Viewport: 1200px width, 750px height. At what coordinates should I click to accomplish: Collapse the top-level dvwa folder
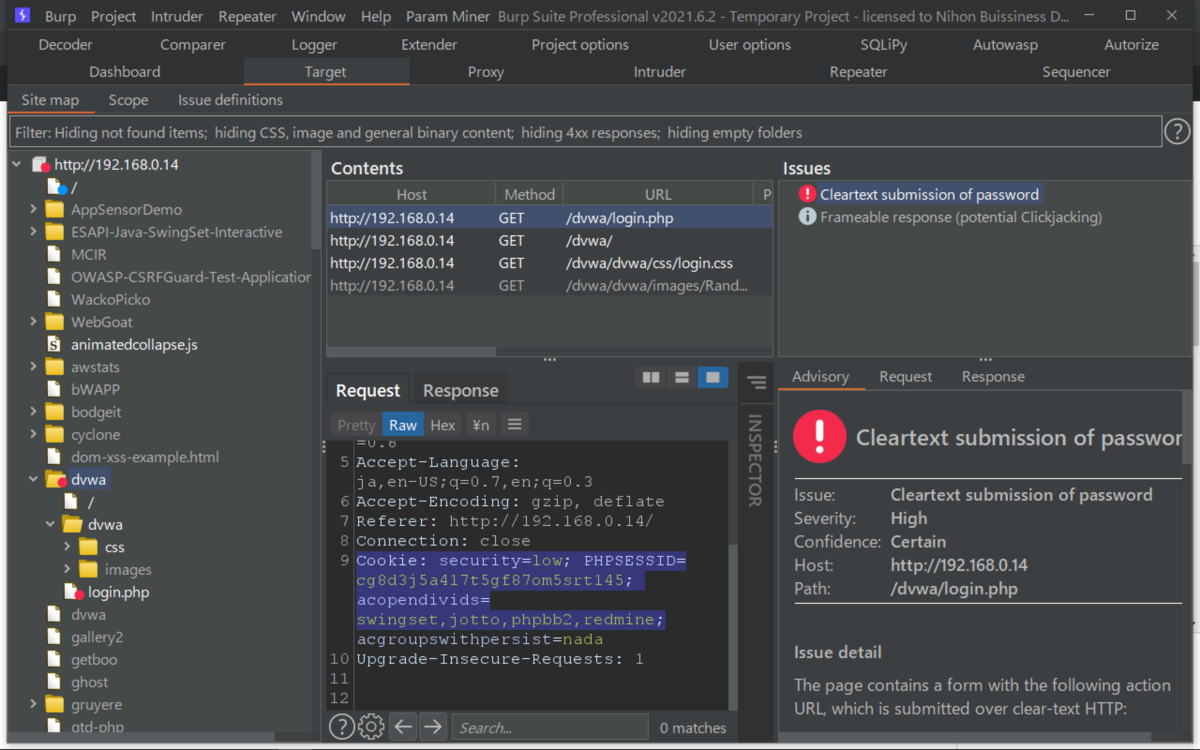pyautogui.click(x=33, y=479)
